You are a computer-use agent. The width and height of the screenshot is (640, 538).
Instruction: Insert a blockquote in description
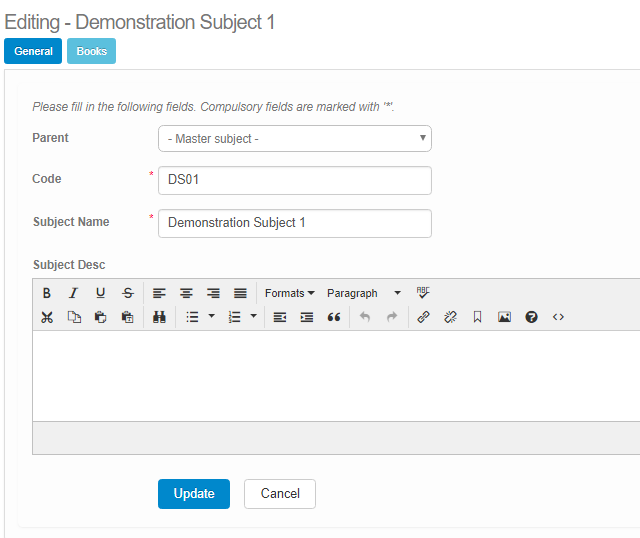[334, 317]
